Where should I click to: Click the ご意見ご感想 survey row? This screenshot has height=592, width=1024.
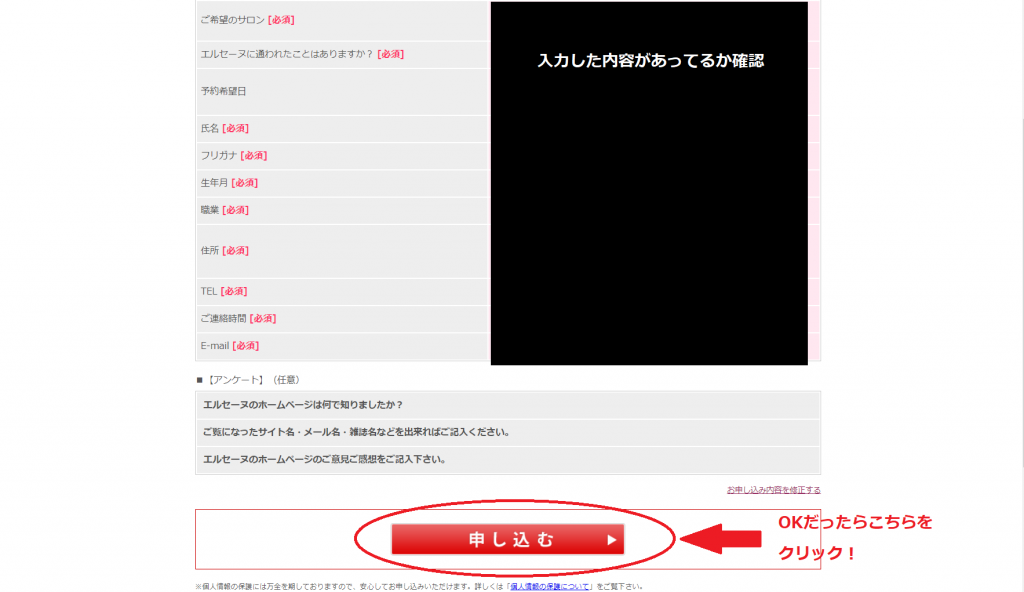coord(324,459)
